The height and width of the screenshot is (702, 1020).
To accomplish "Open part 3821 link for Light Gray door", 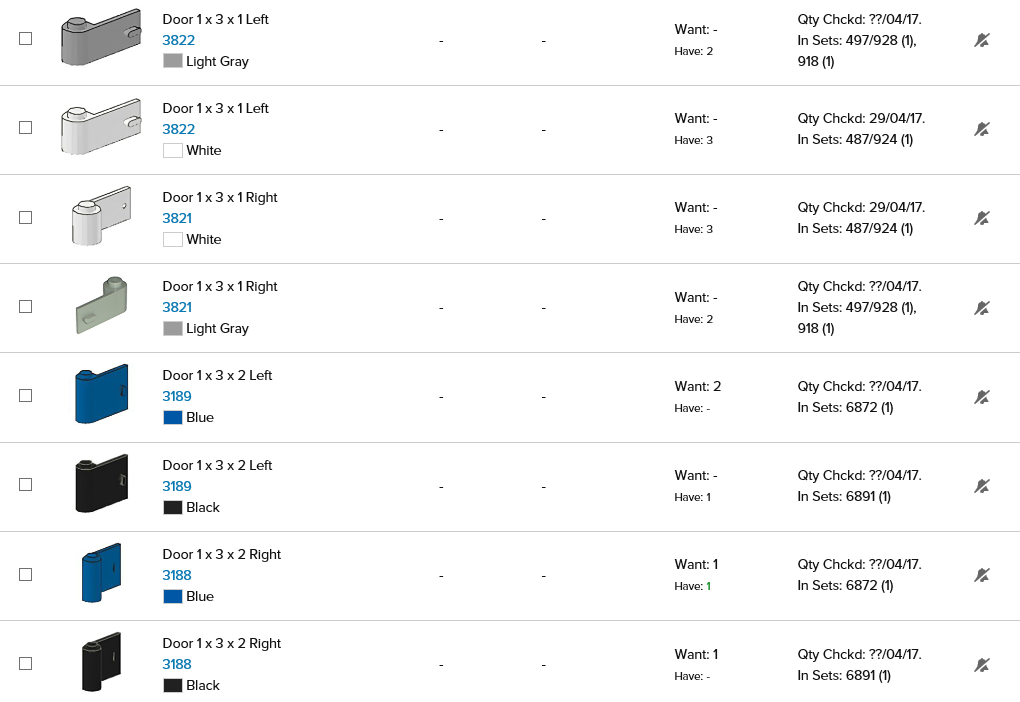I will (x=177, y=307).
